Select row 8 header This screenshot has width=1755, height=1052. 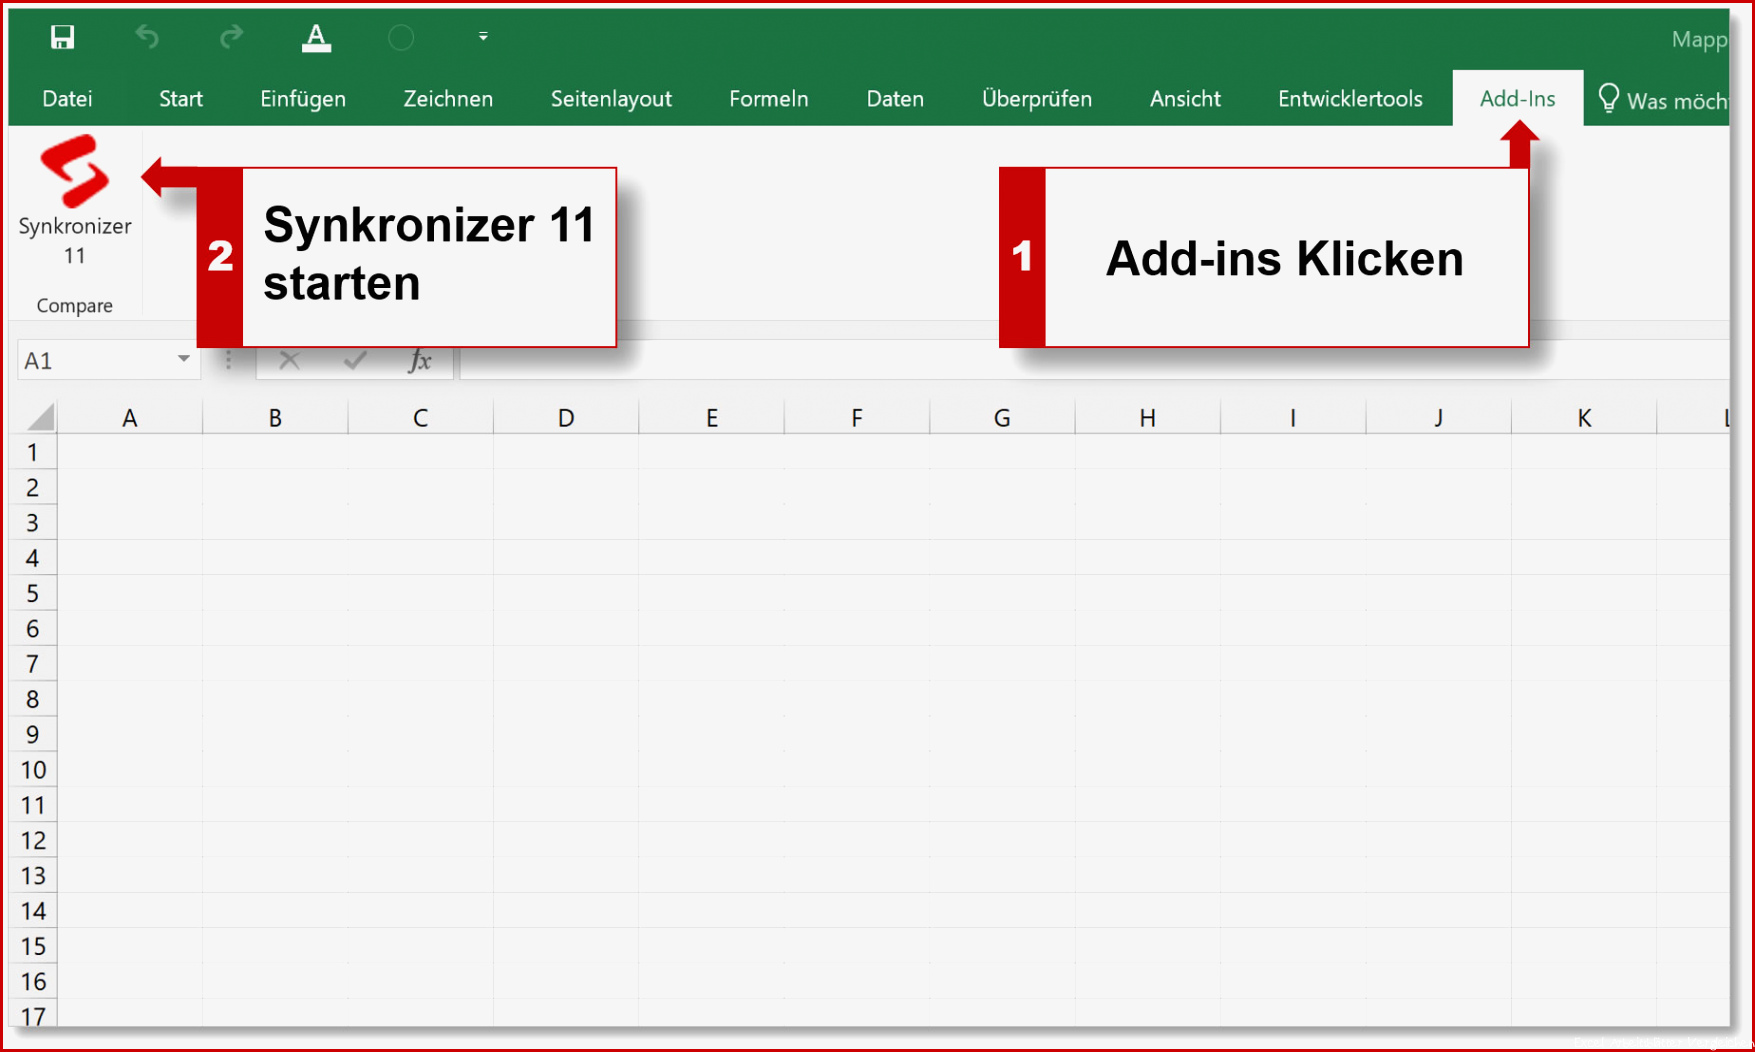pos(33,699)
